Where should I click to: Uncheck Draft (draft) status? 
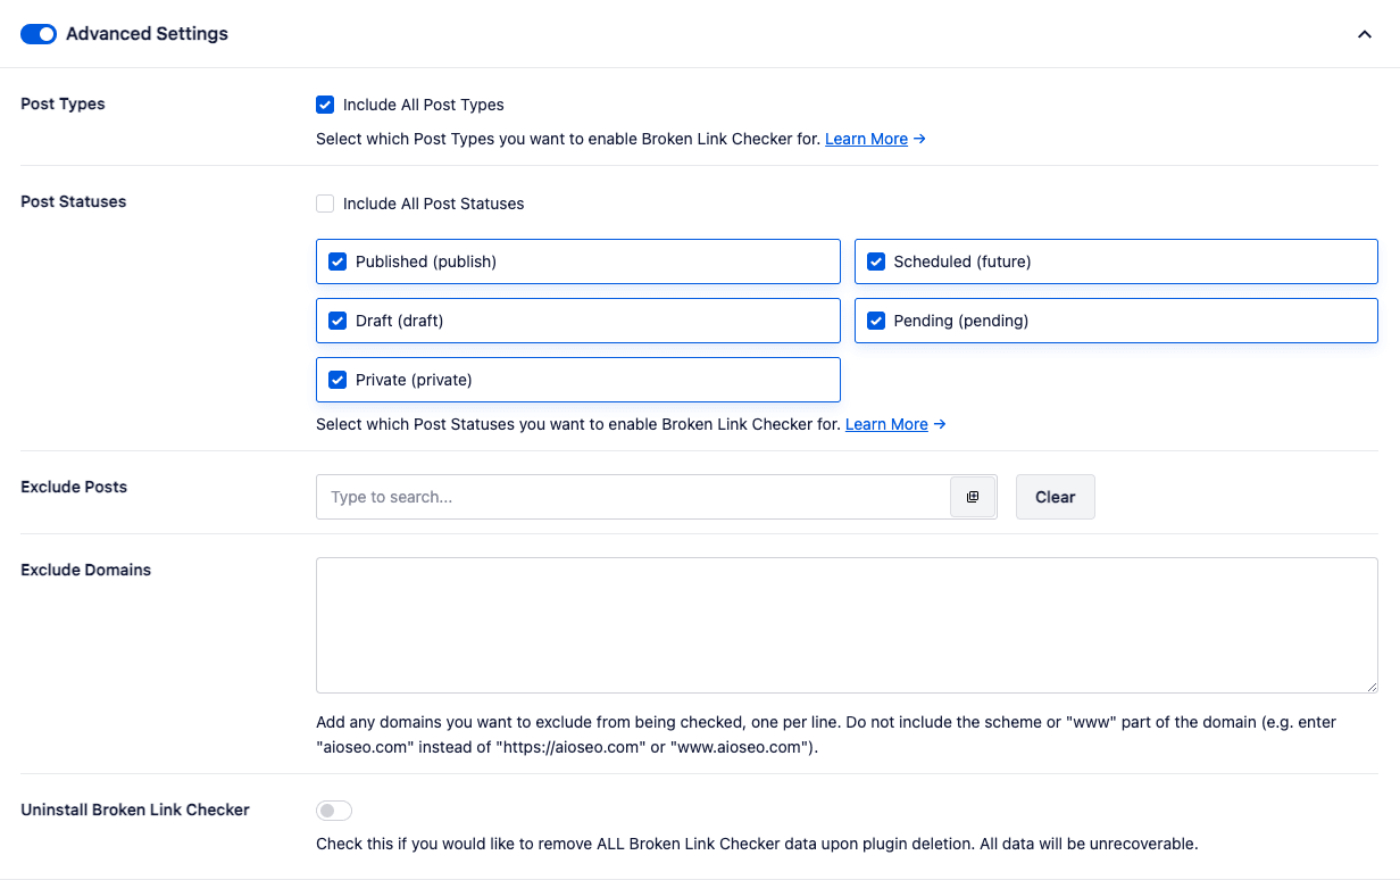pyautogui.click(x=338, y=321)
